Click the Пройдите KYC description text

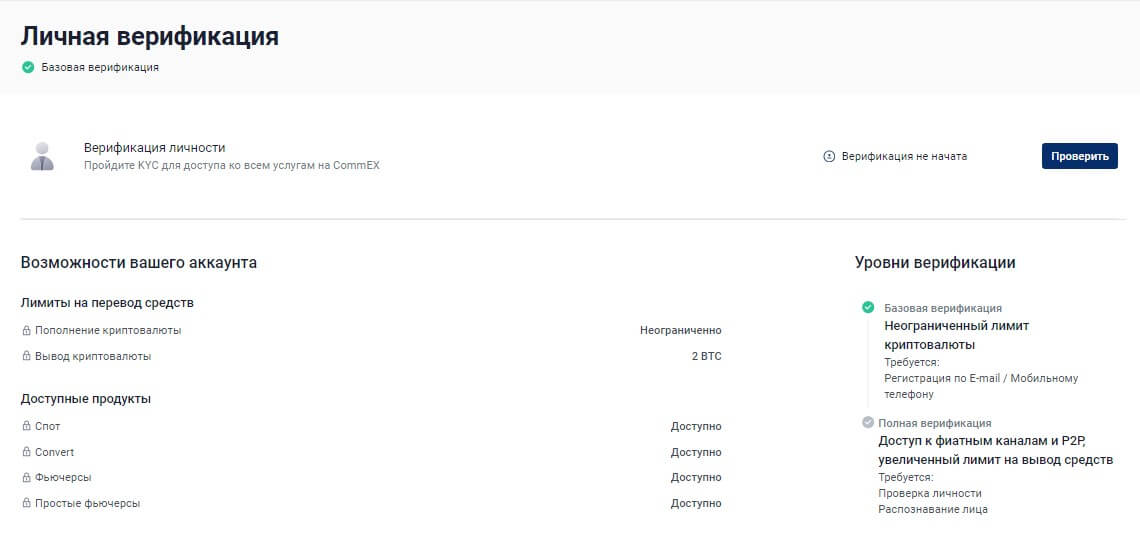click(231, 165)
